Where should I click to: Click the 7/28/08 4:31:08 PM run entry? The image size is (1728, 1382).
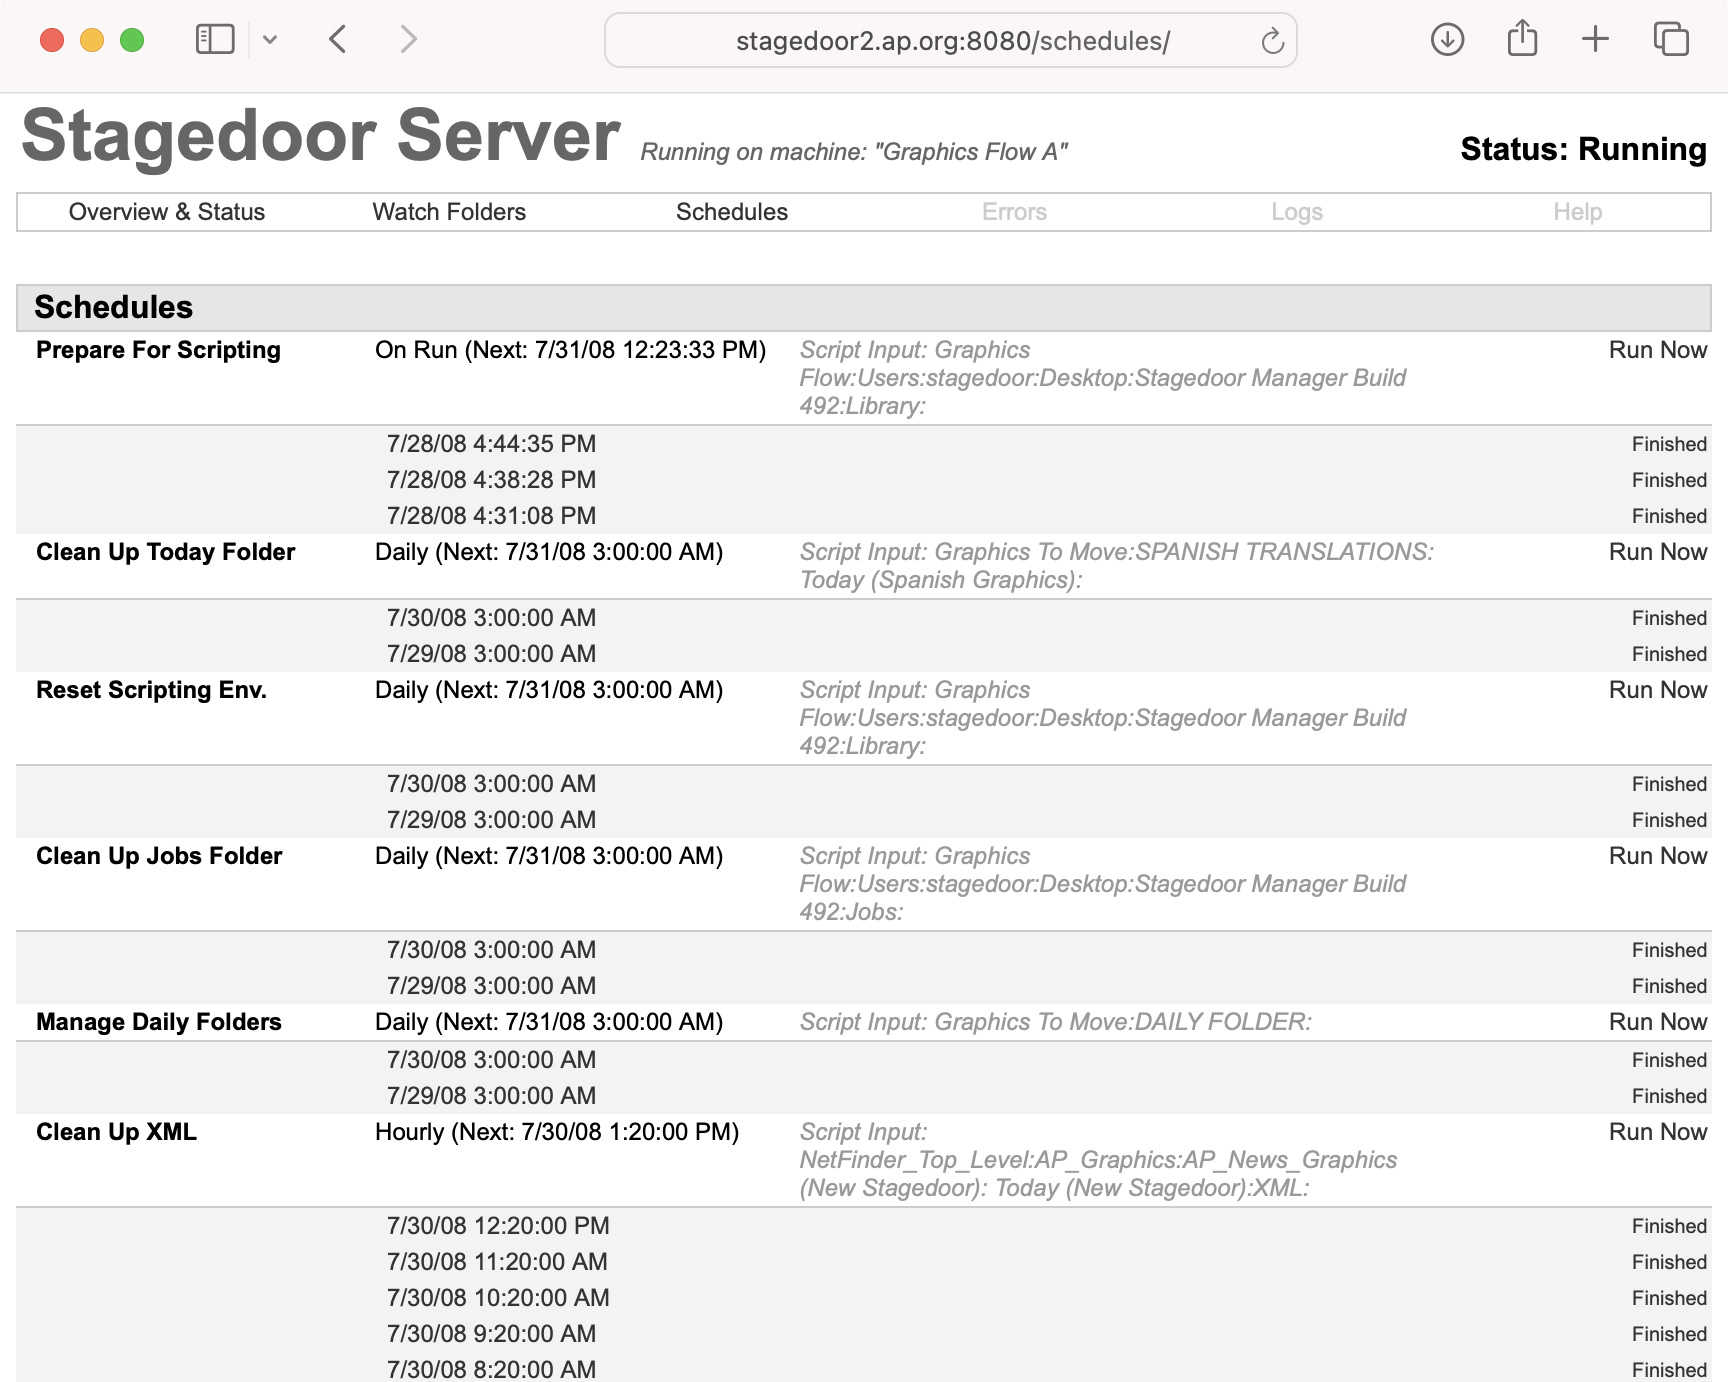(x=491, y=516)
